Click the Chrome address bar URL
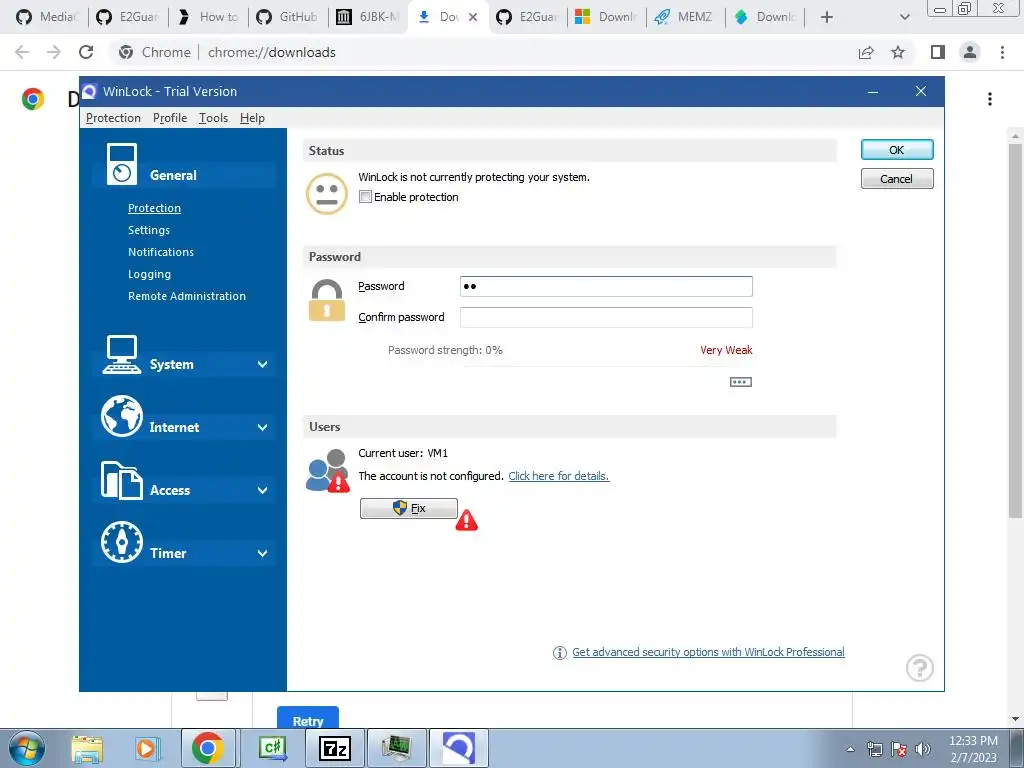This screenshot has height=768, width=1024. coord(272,52)
